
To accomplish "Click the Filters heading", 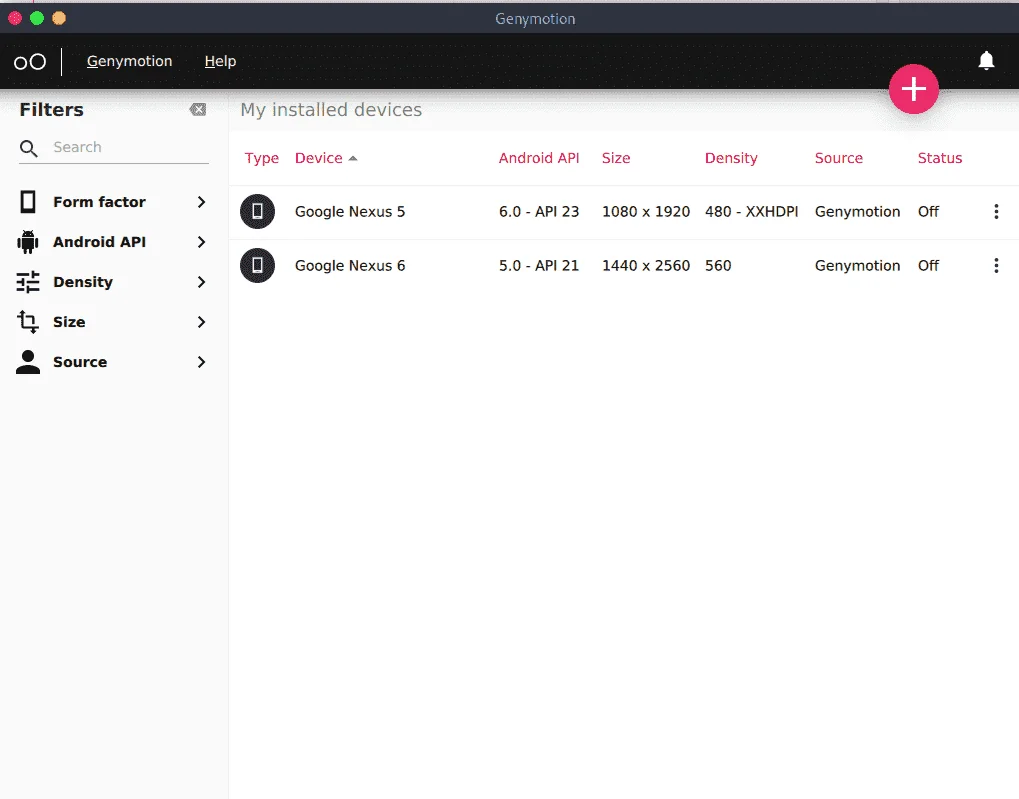I will click(51, 110).
